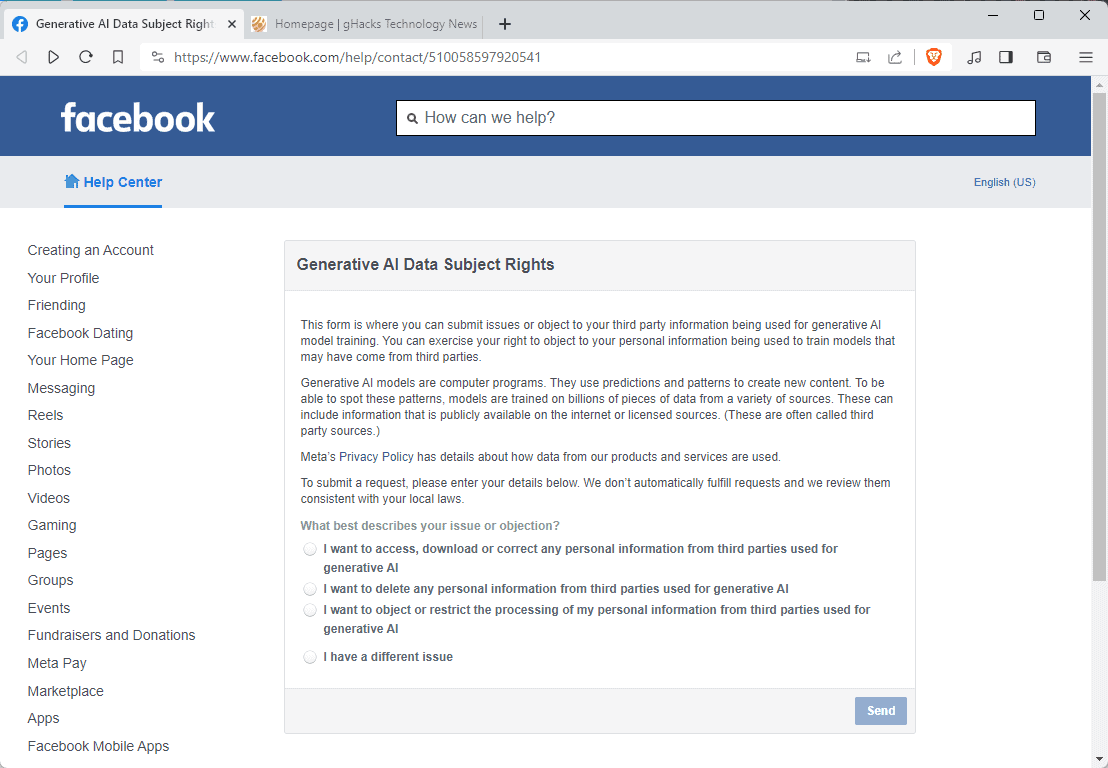Screen dimensions: 1108x768
Task: Choose the I have a different issue option
Action: point(310,657)
